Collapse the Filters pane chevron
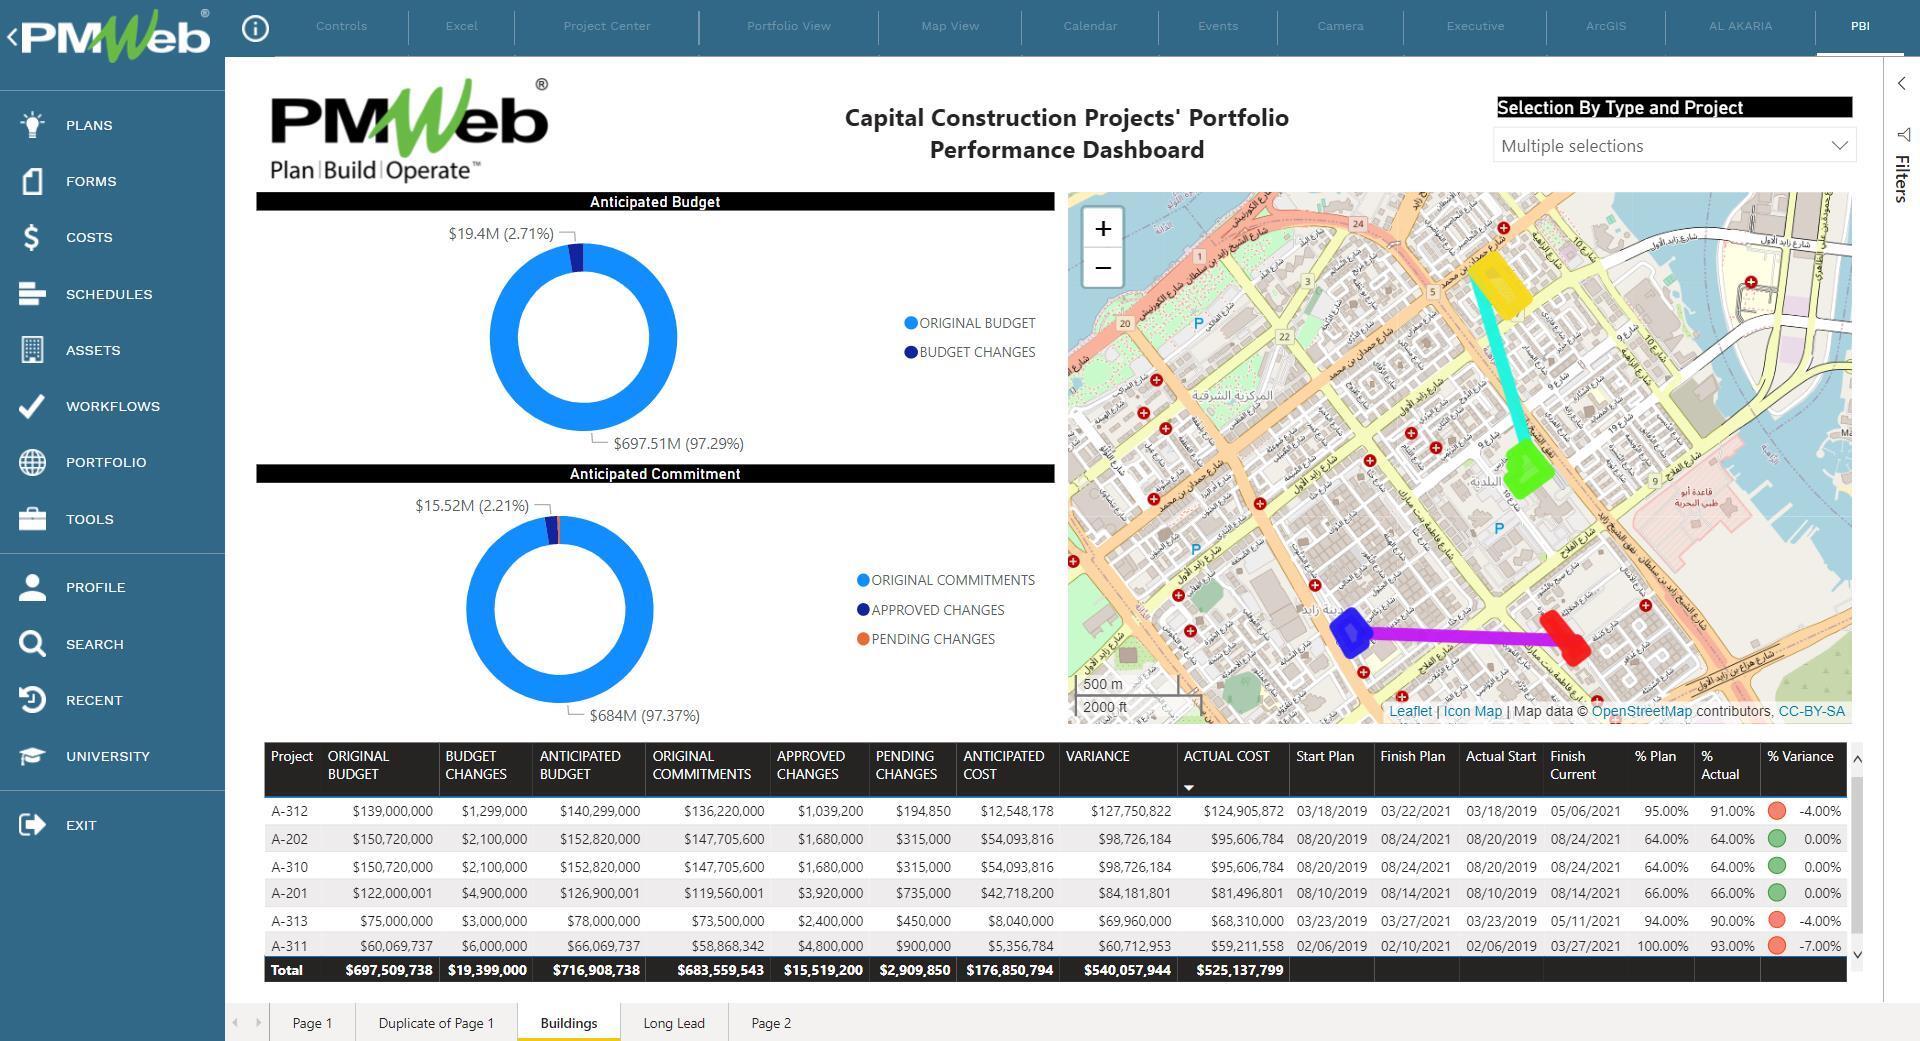Screen dimensions: 1920x1041 [1902, 84]
